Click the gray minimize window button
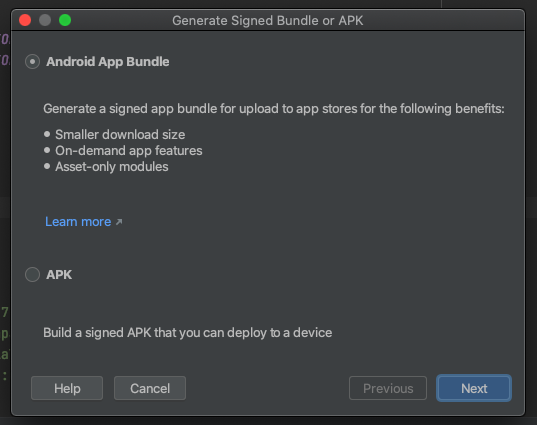Viewport: 537px width, 425px height. (x=45, y=20)
